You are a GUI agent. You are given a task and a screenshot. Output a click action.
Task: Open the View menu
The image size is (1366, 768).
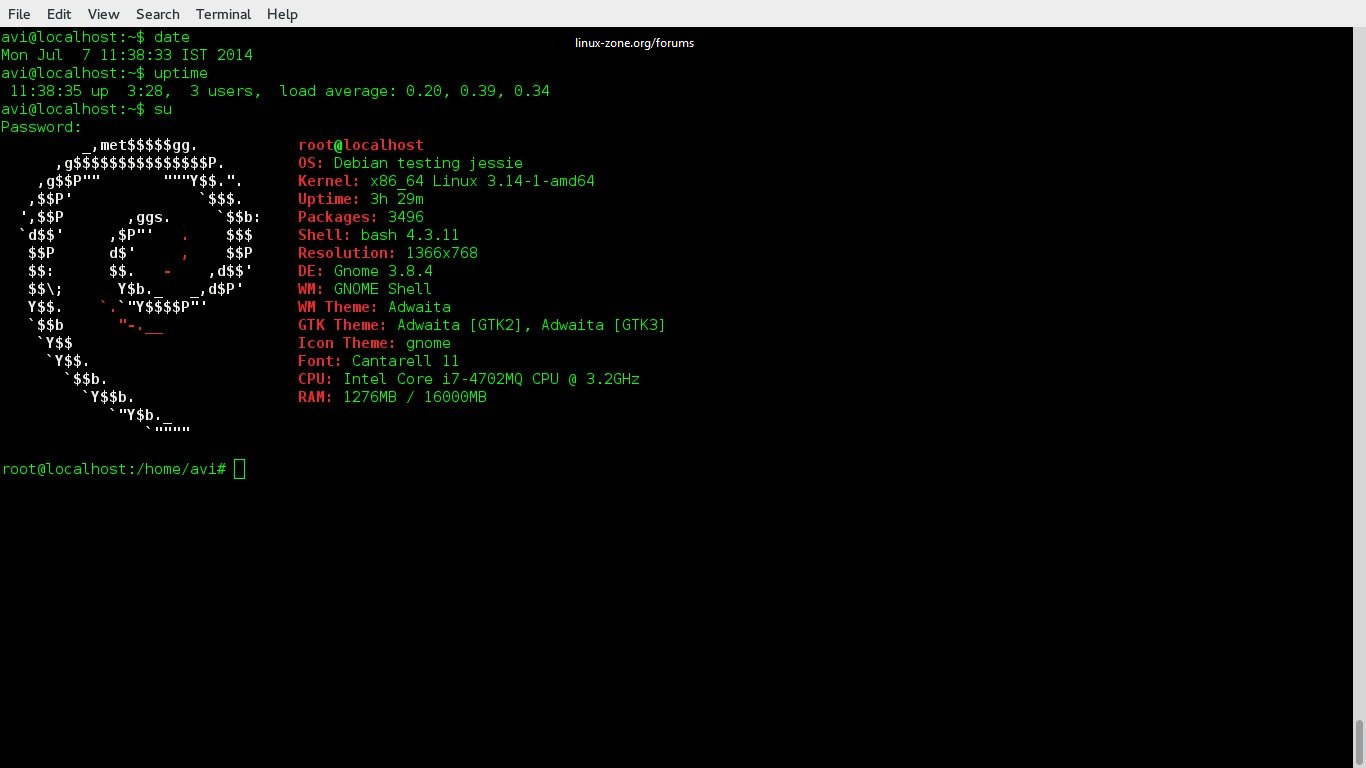click(x=103, y=14)
